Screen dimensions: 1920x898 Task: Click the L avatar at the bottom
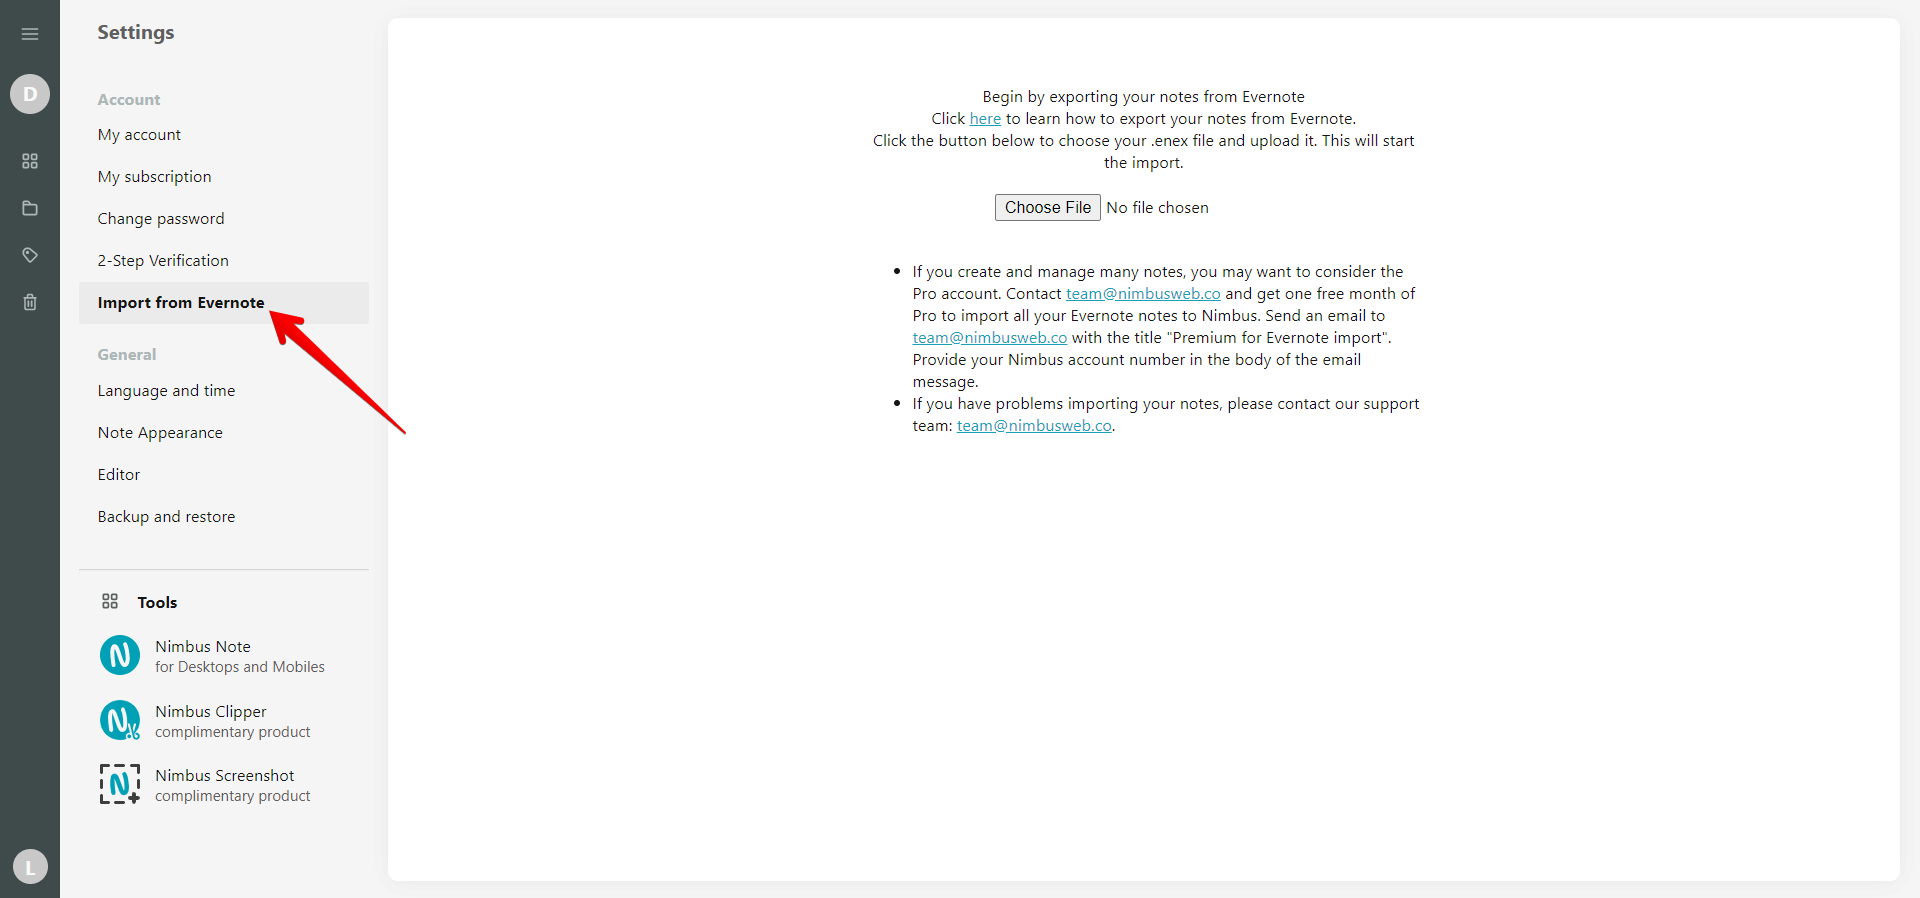[x=30, y=867]
